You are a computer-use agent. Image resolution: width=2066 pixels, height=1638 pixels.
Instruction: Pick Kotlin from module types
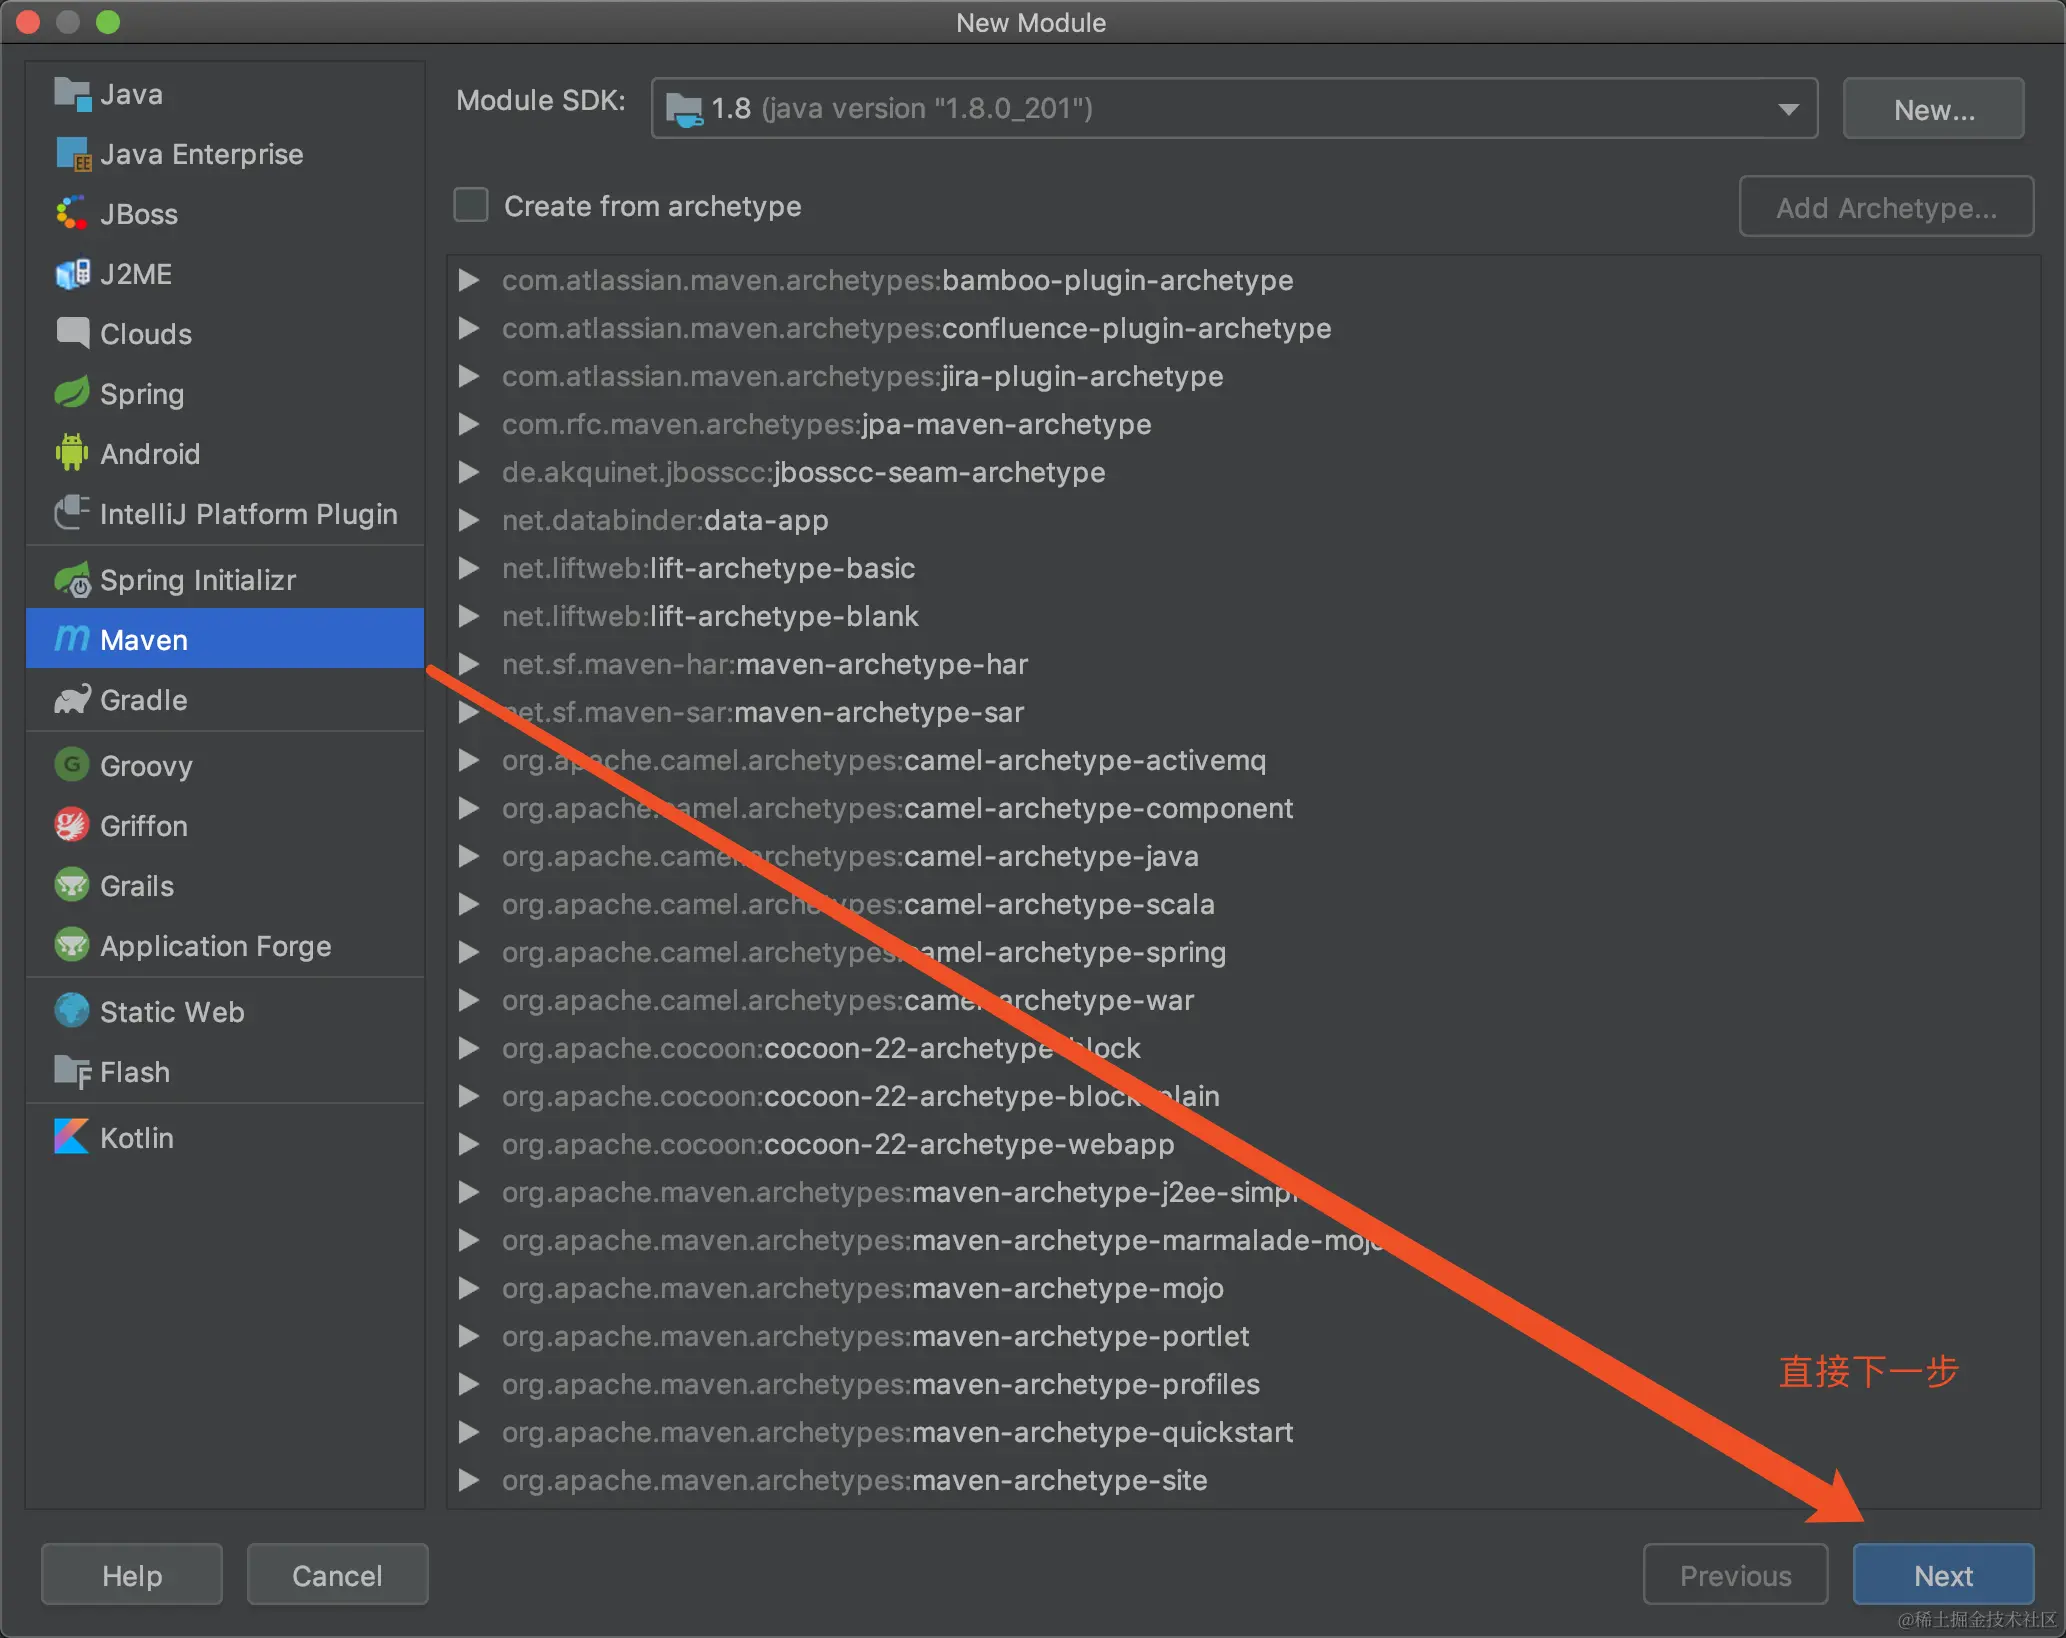225,1138
